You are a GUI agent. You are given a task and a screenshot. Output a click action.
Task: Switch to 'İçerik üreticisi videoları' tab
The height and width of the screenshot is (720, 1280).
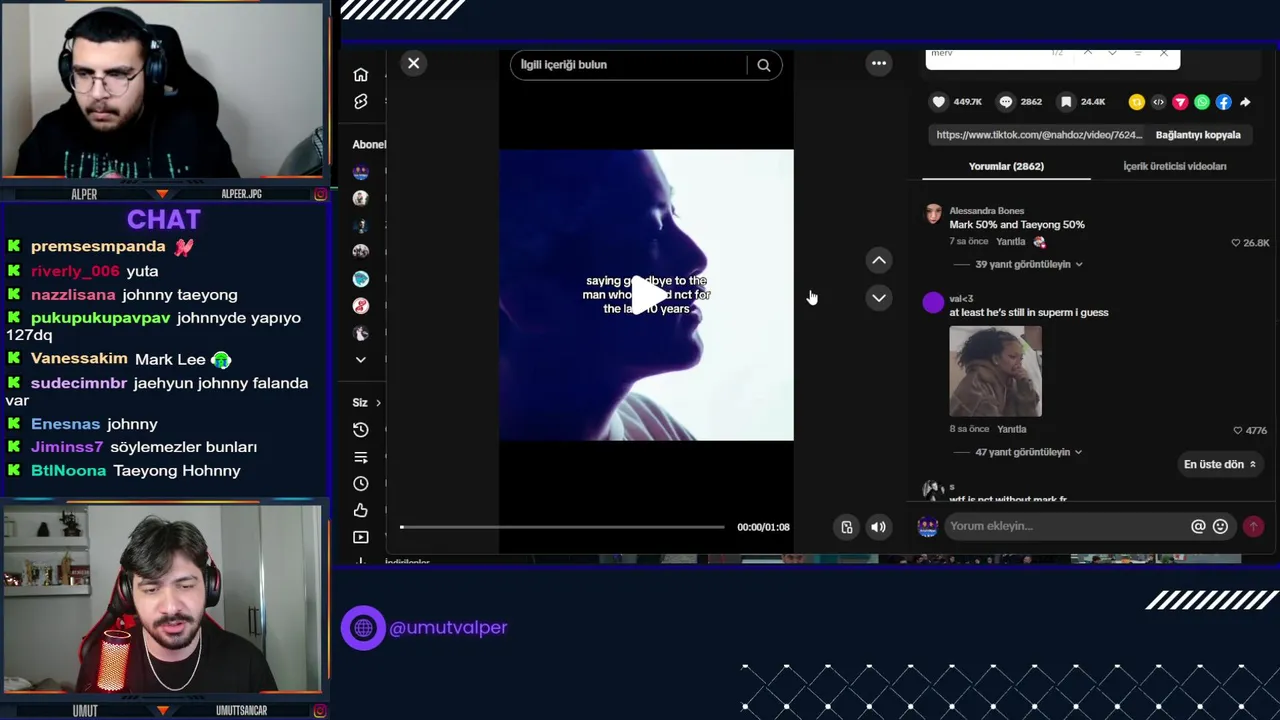(x=1175, y=166)
